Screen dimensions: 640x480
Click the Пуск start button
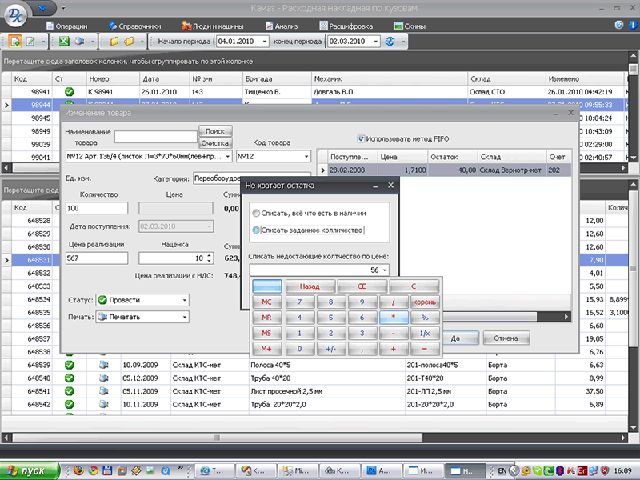pos(29,470)
